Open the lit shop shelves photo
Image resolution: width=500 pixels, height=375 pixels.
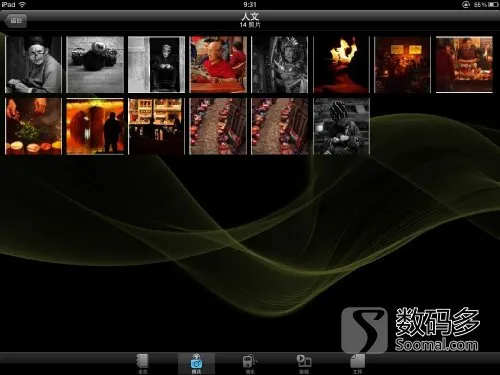point(156,126)
